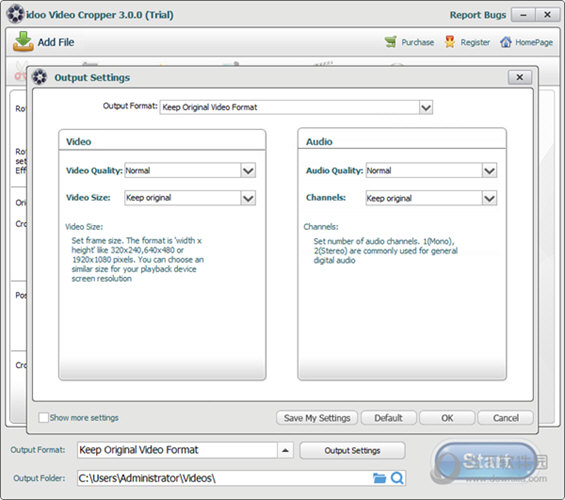Click the Purchase link text
The height and width of the screenshot is (500, 565).
[418, 42]
